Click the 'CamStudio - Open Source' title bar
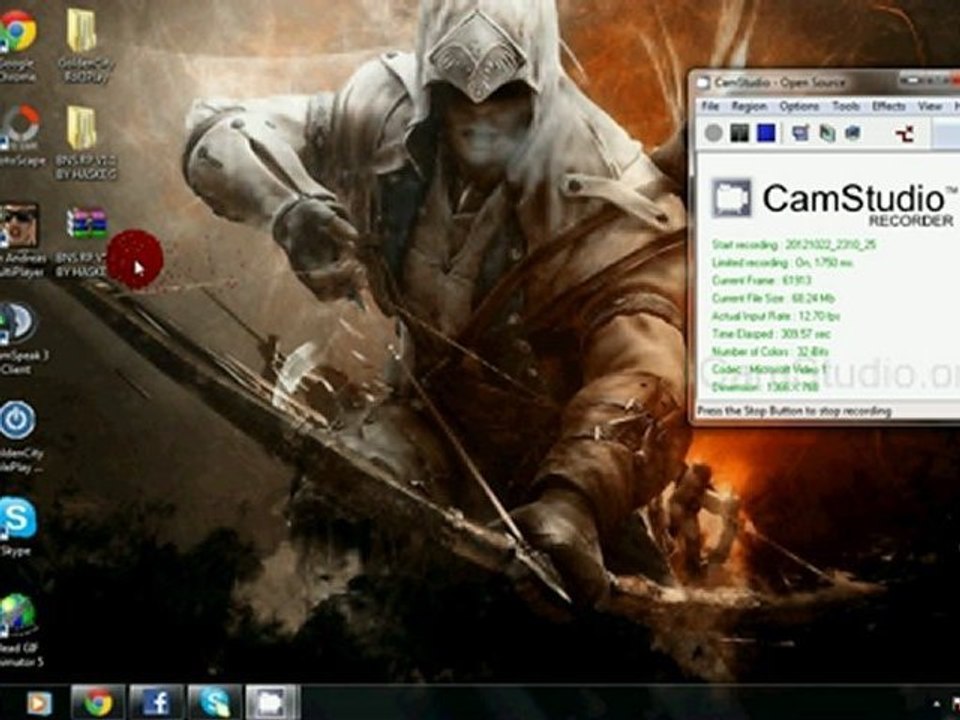 [x=779, y=82]
